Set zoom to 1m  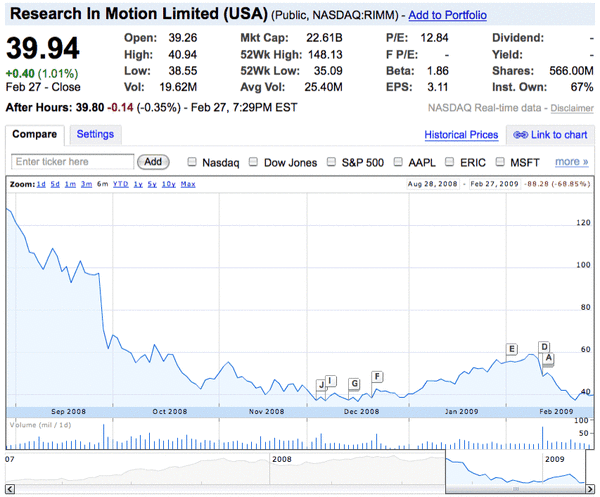tap(70, 184)
